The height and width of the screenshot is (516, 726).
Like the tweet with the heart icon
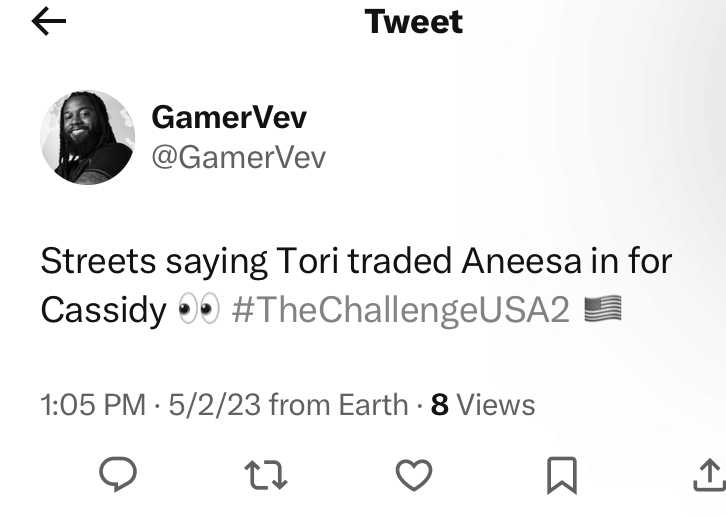click(x=414, y=475)
